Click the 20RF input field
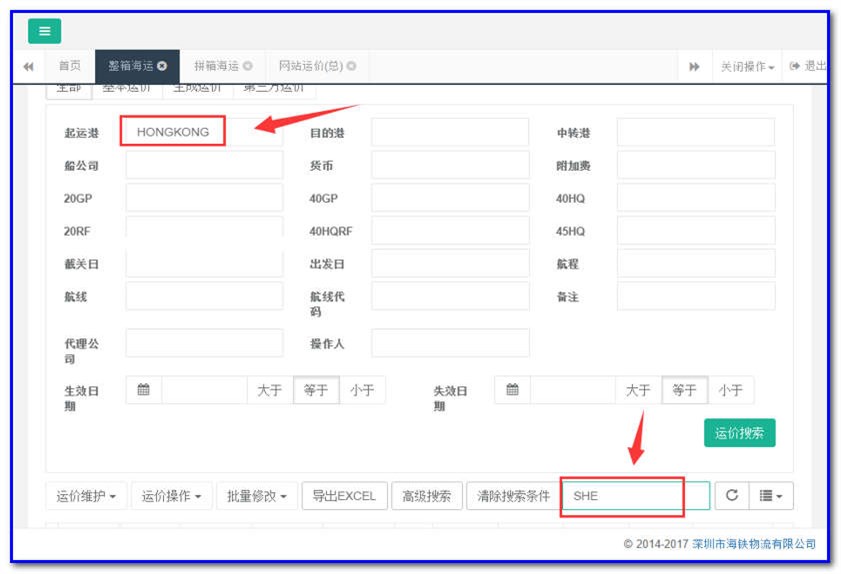 [204, 230]
